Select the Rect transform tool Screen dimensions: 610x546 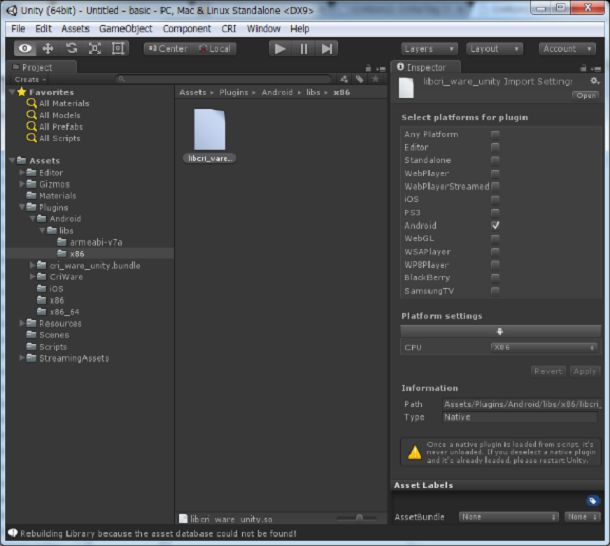click(x=118, y=48)
